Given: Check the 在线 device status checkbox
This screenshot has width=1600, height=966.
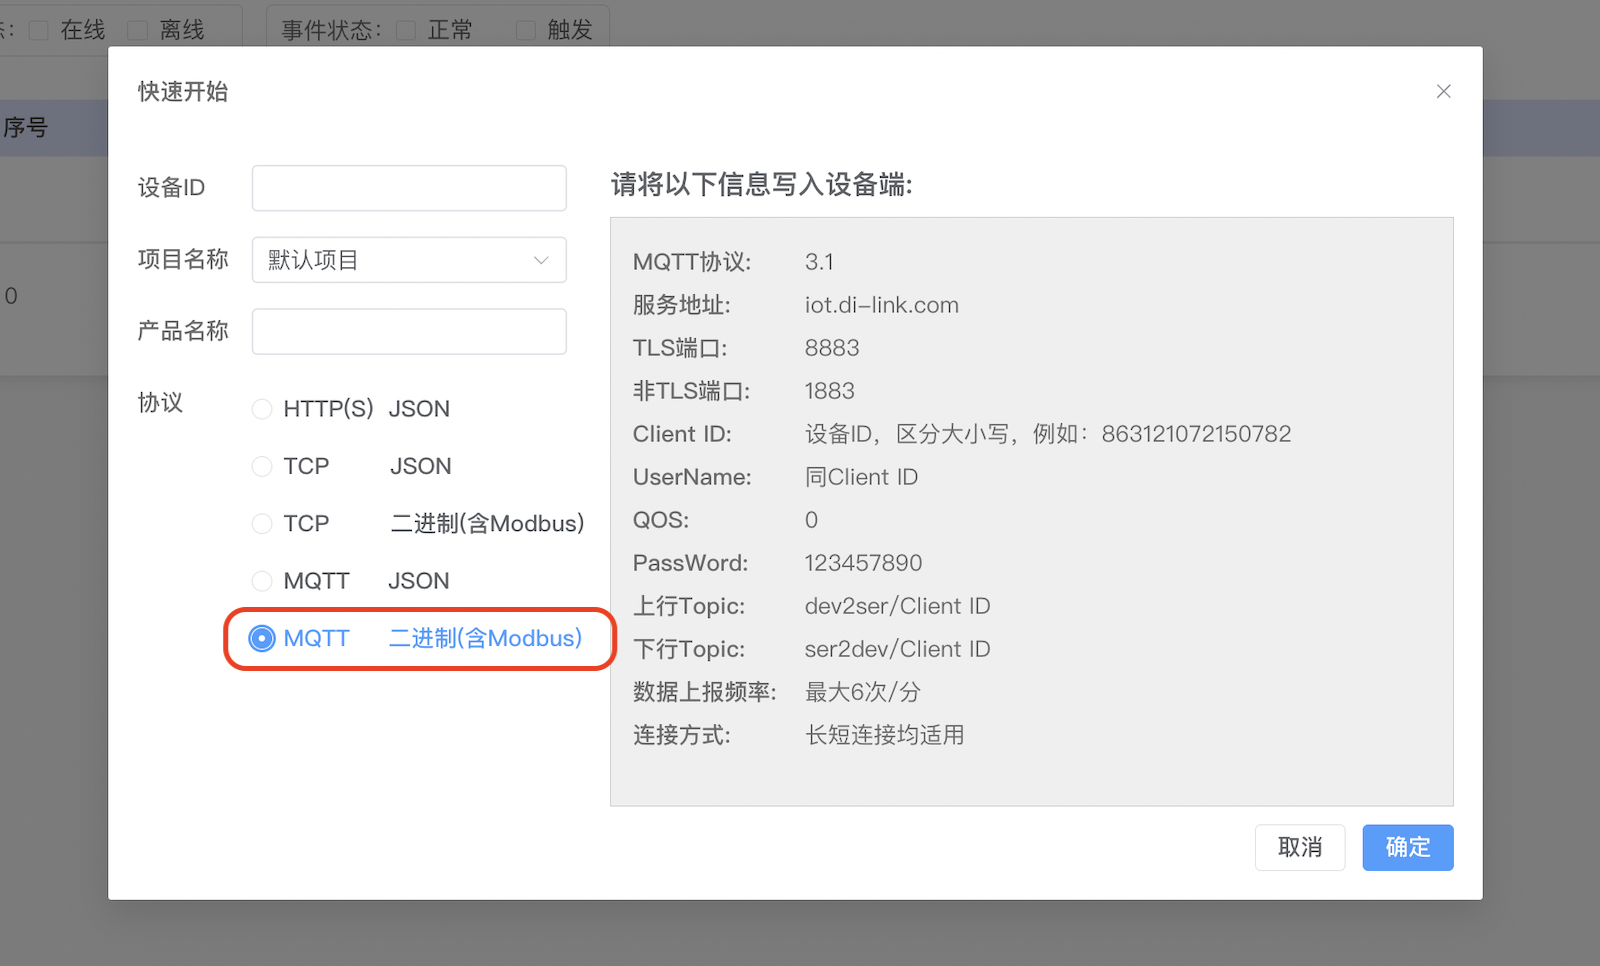Looking at the screenshot, I should pos(39,29).
